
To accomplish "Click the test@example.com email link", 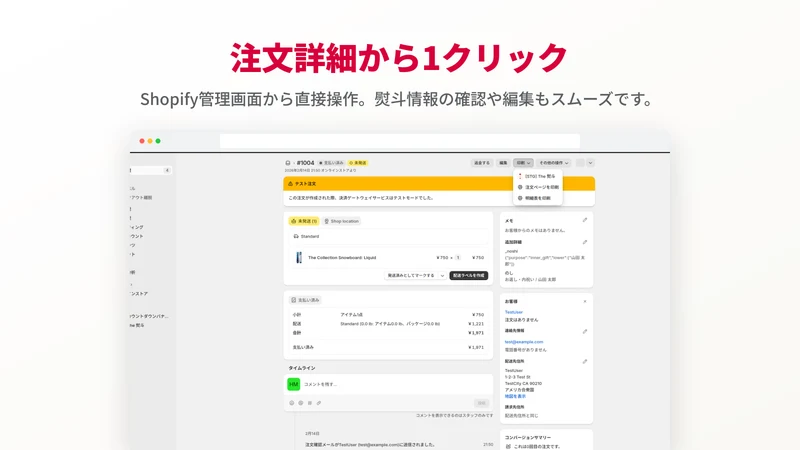I will [x=524, y=342].
